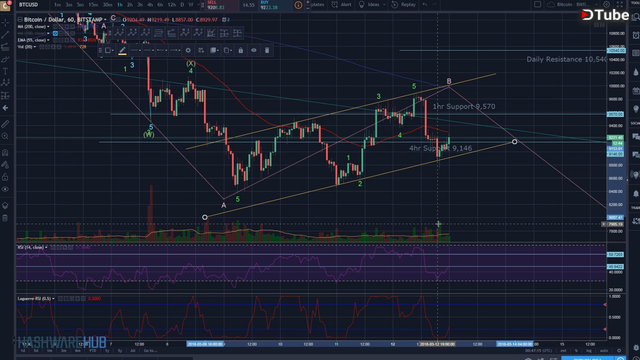Screen dimensions: 640x360
Task: Open the object tree layers icon
Action: 5,206
